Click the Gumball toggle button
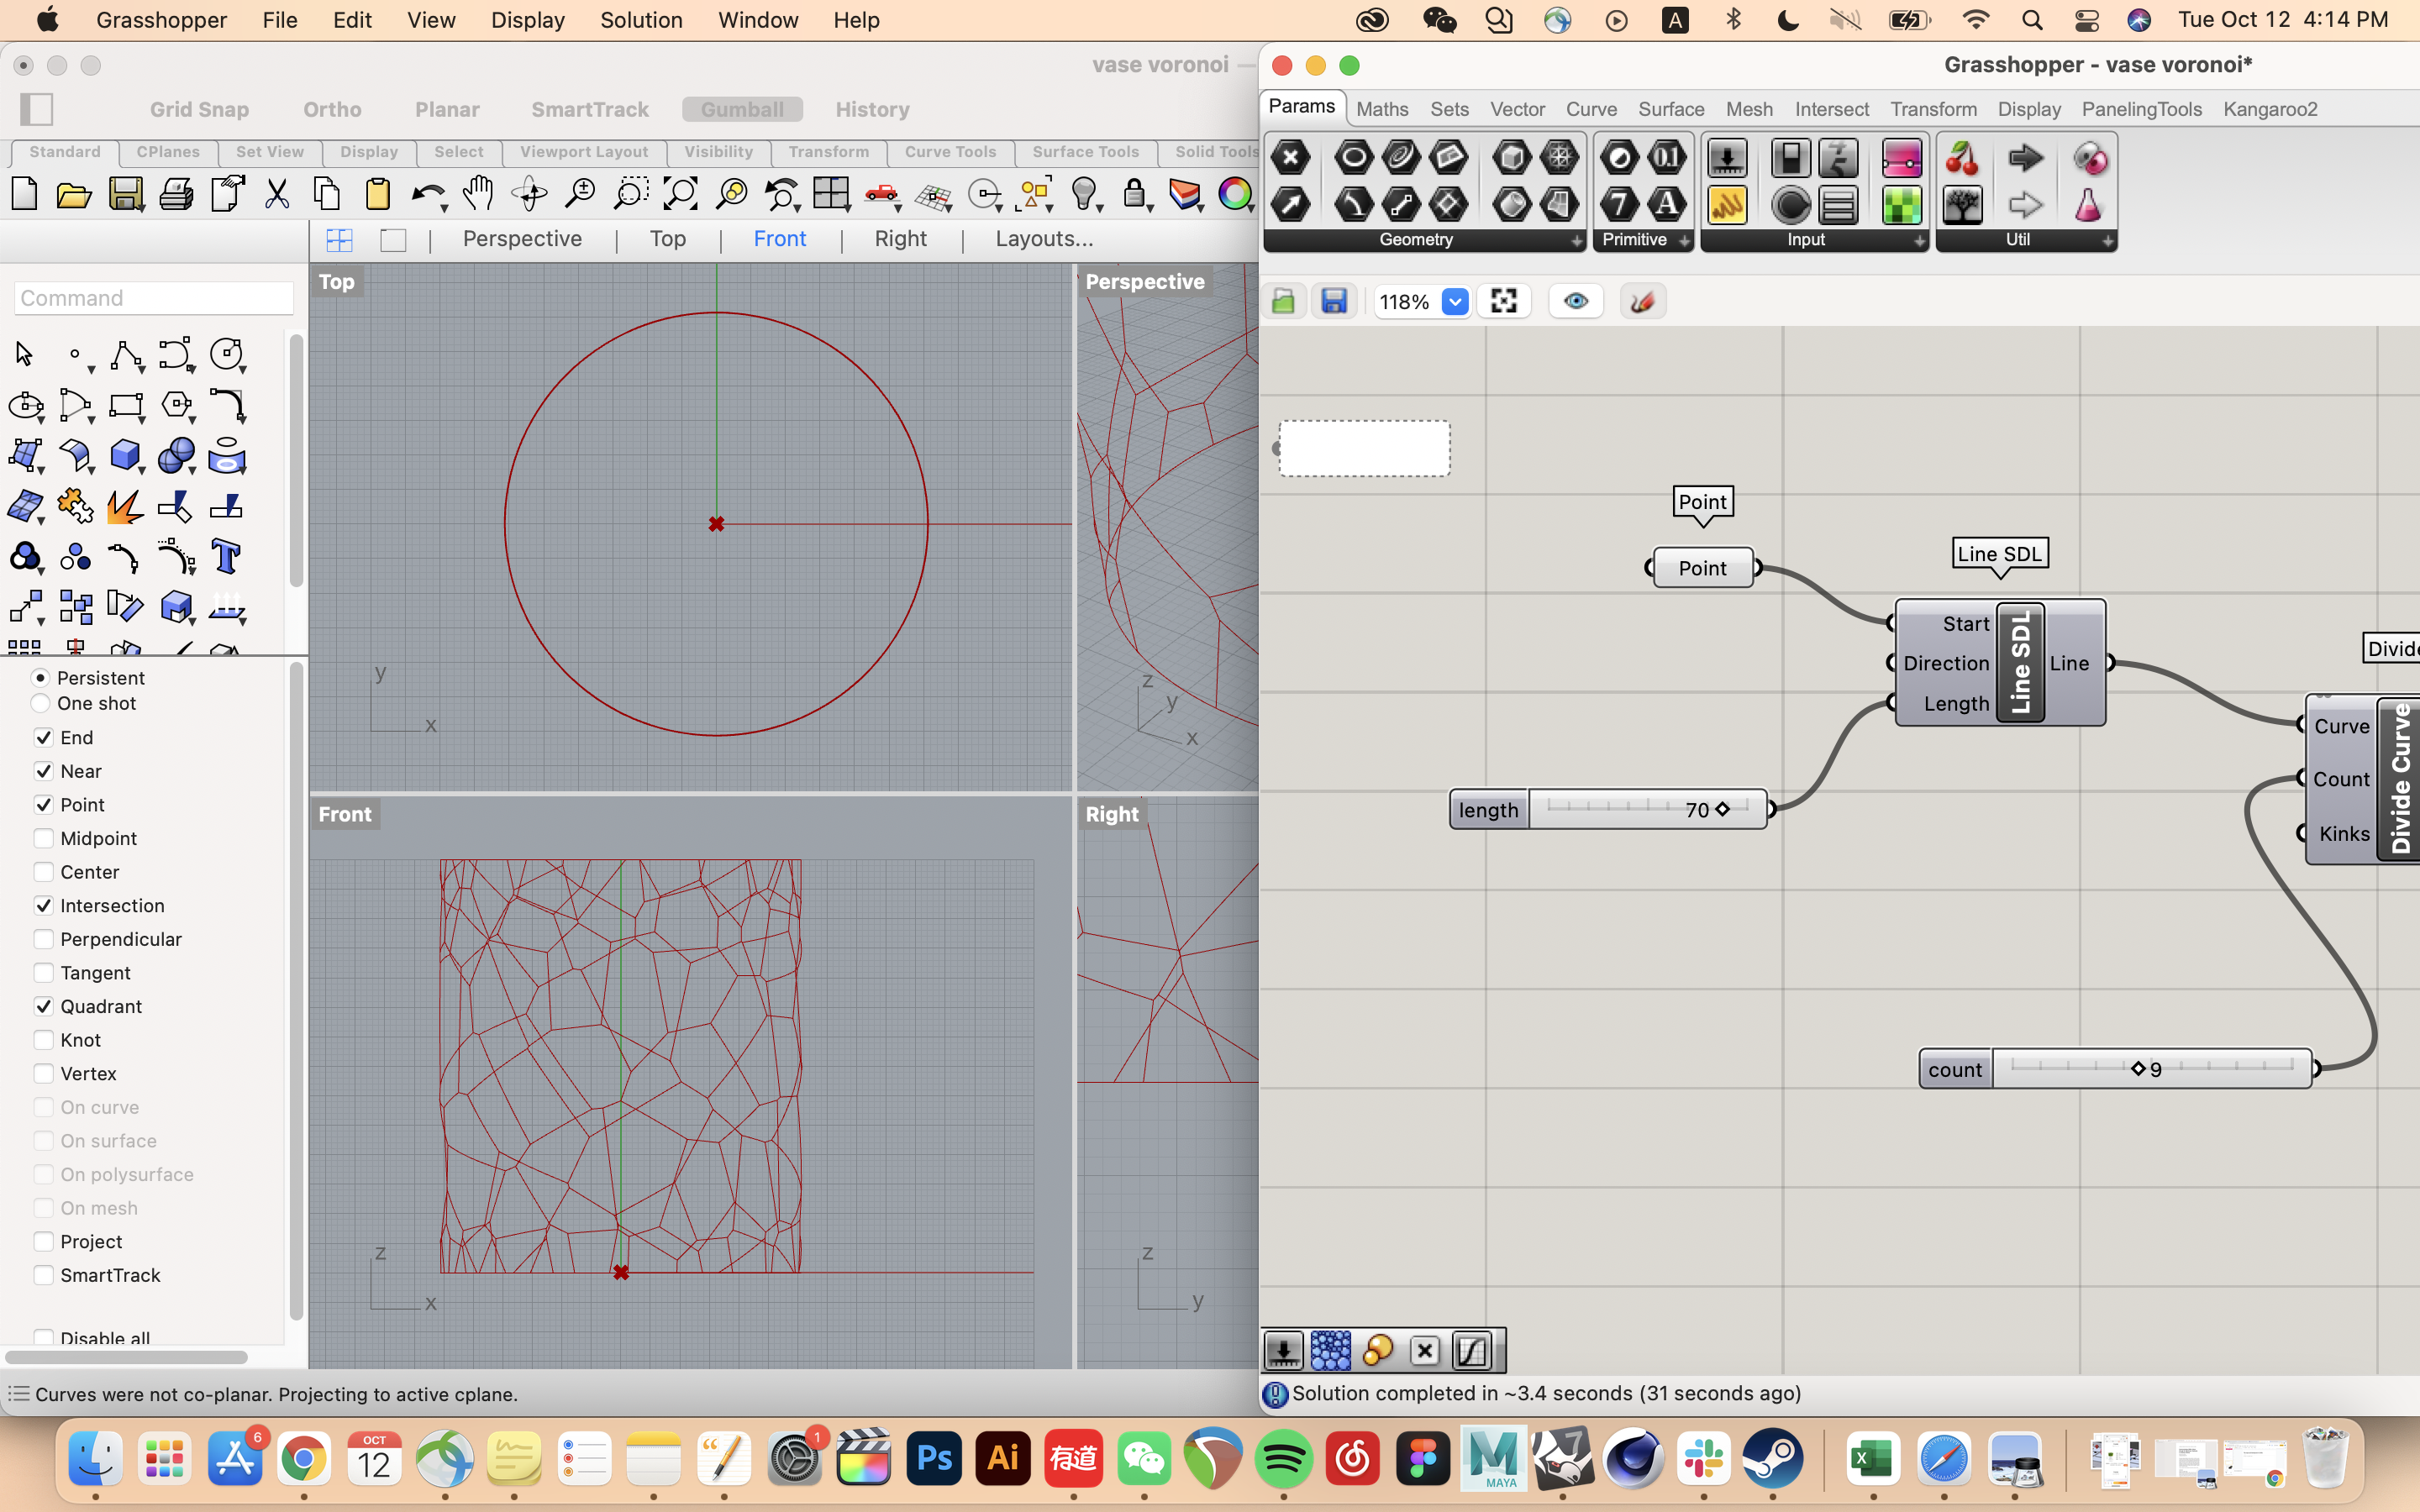This screenshot has width=2420, height=1512. 740,108
